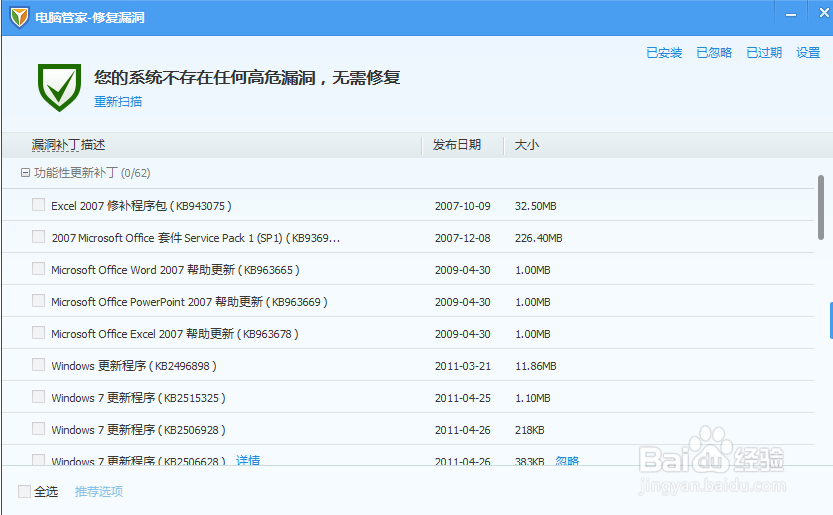Close the 修复漏洞 window
The width and height of the screenshot is (833, 515).
pos(823,13)
